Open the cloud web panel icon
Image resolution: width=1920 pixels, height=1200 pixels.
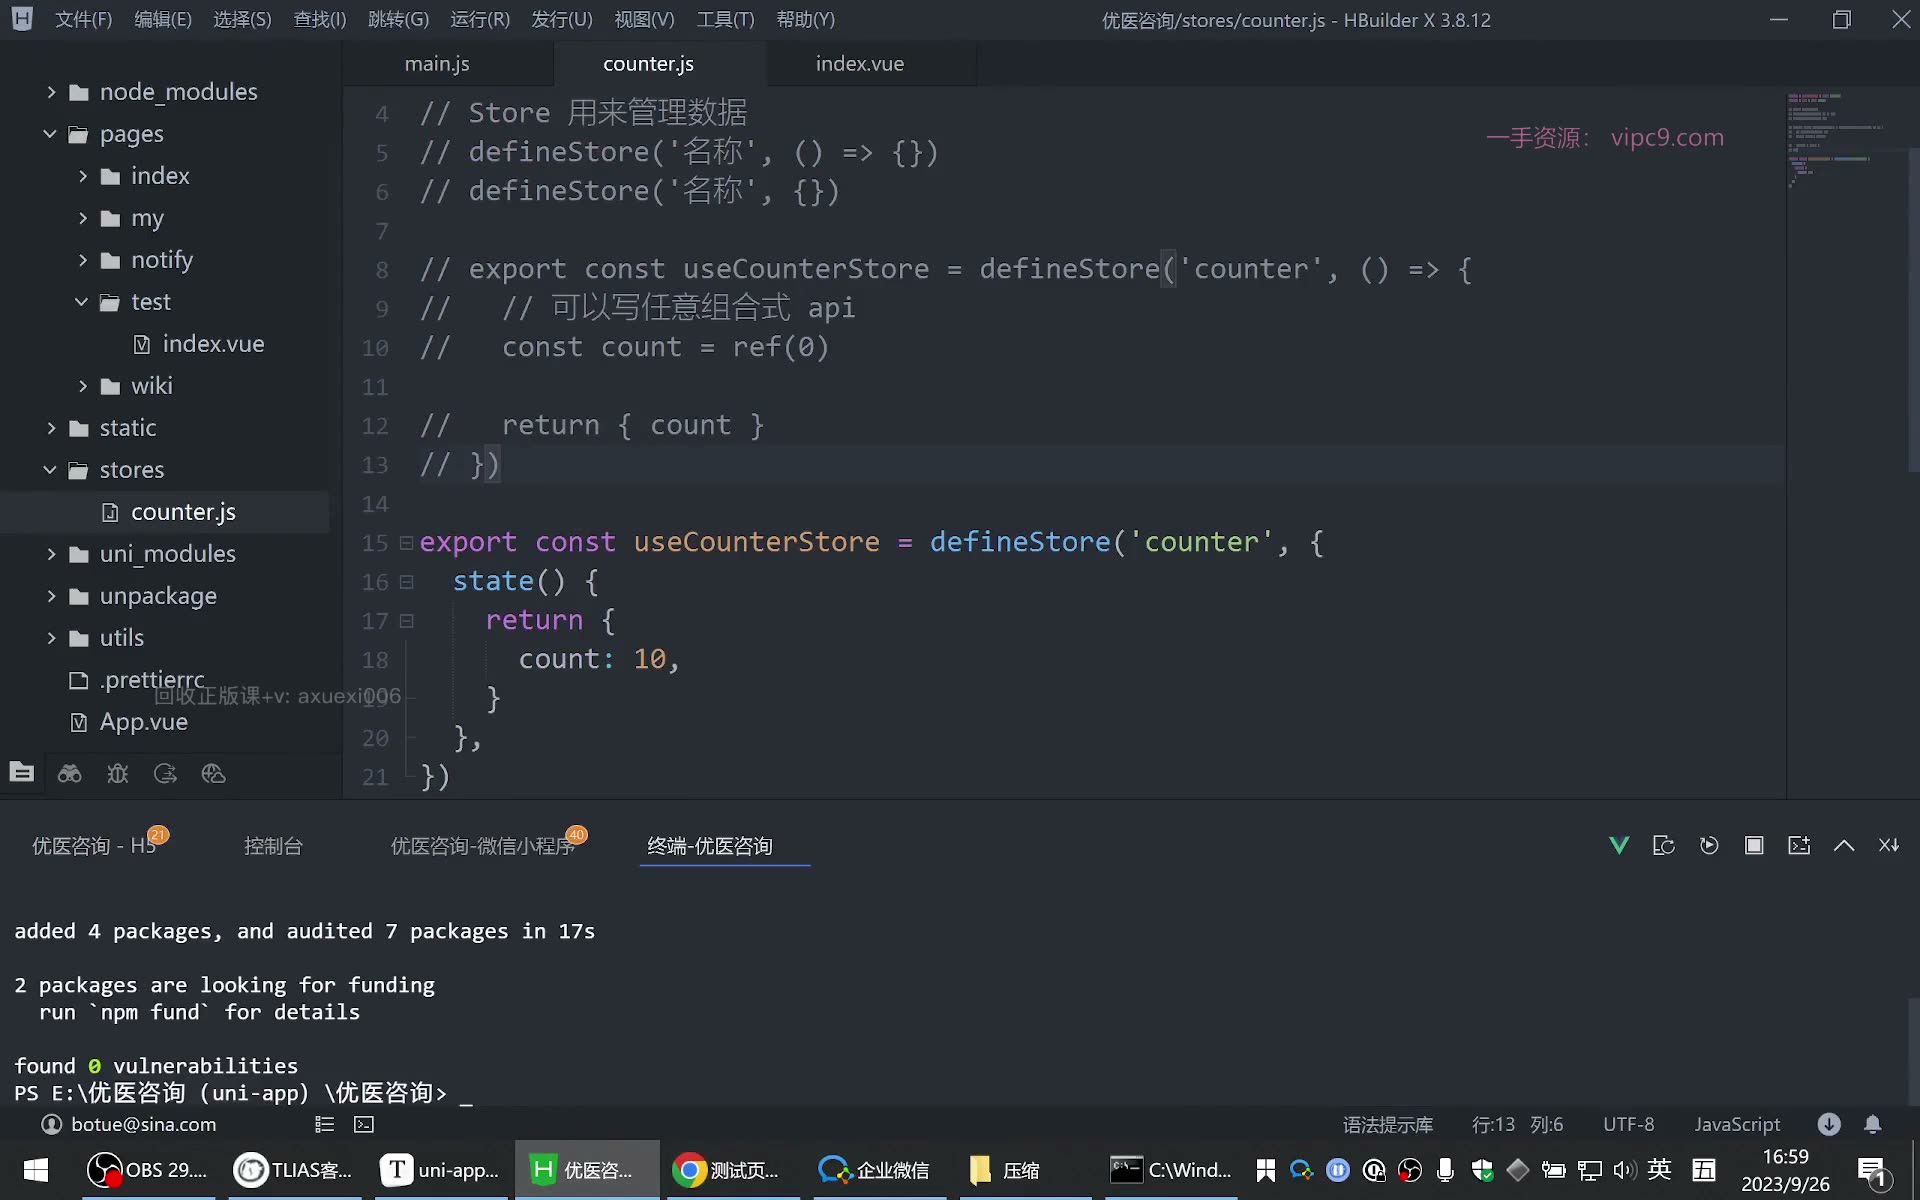pos(213,773)
